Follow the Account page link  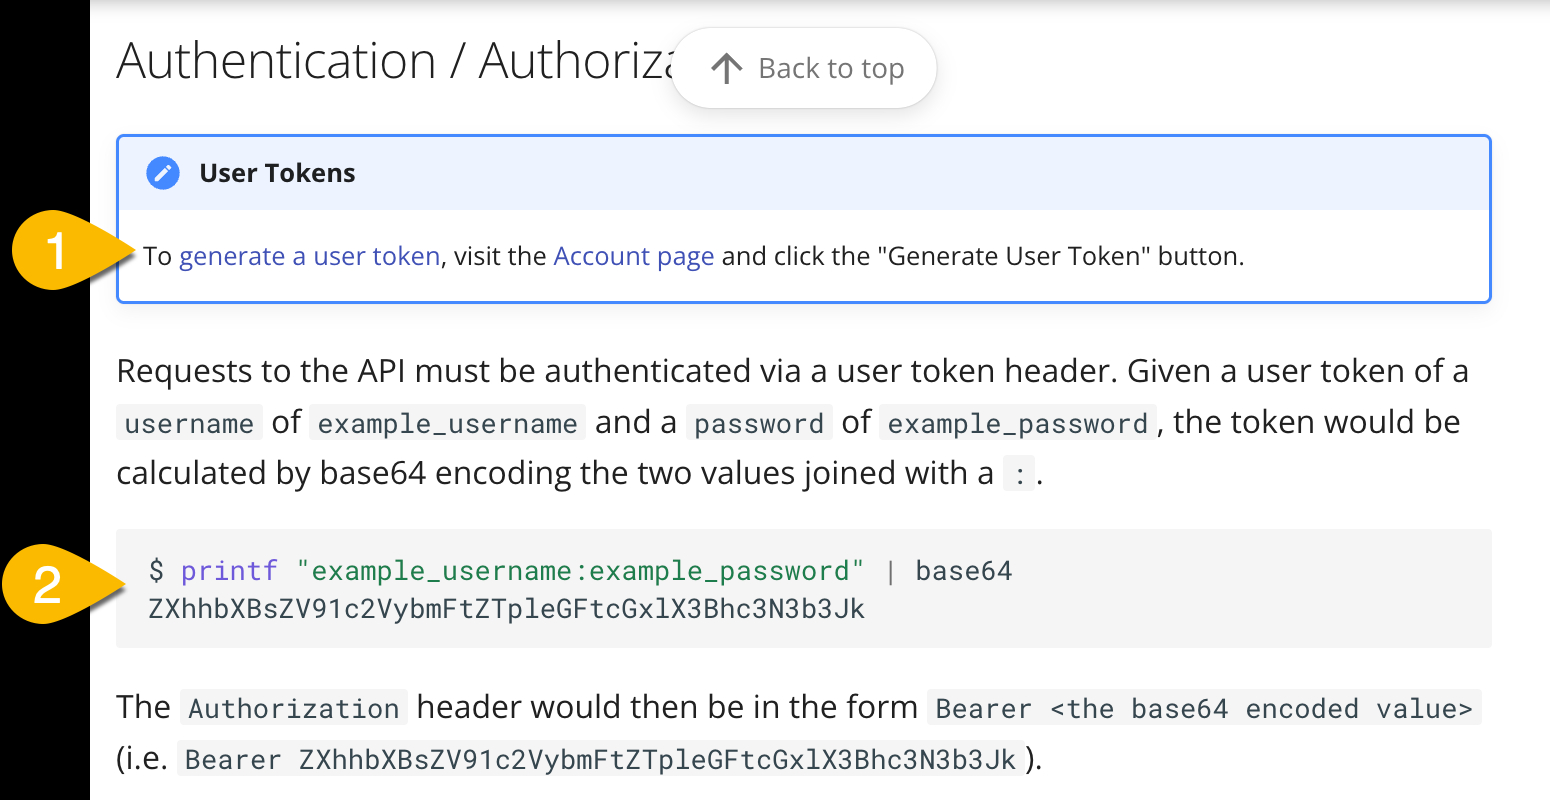point(633,257)
